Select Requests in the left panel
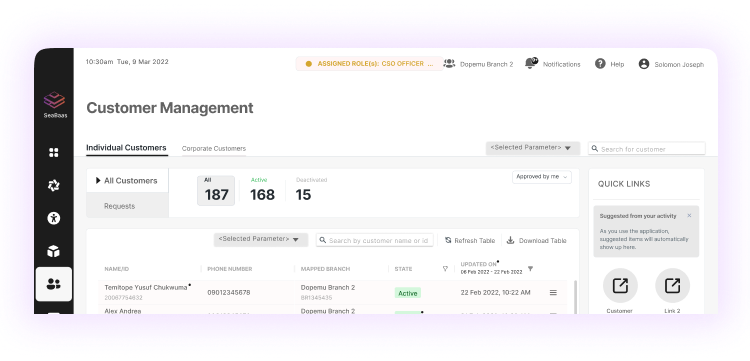The image size is (750, 361). point(120,206)
